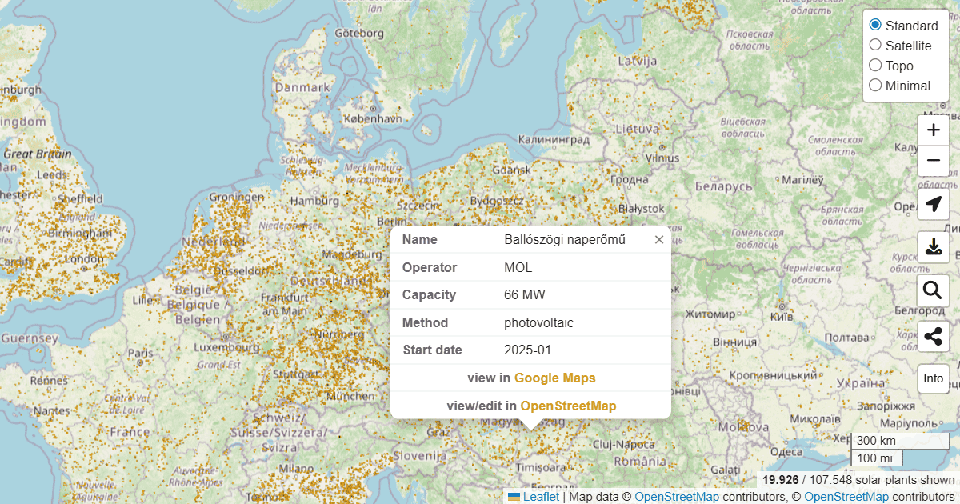This screenshot has height=504, width=960.
Task: Click the Hamburg label on map
Action: pos(314,200)
